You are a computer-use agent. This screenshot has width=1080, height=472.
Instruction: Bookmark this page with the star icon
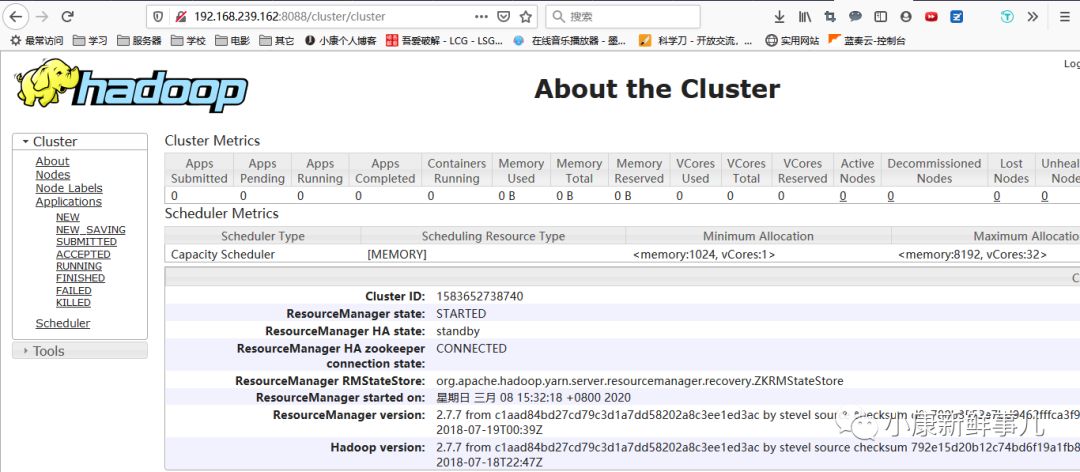point(526,17)
